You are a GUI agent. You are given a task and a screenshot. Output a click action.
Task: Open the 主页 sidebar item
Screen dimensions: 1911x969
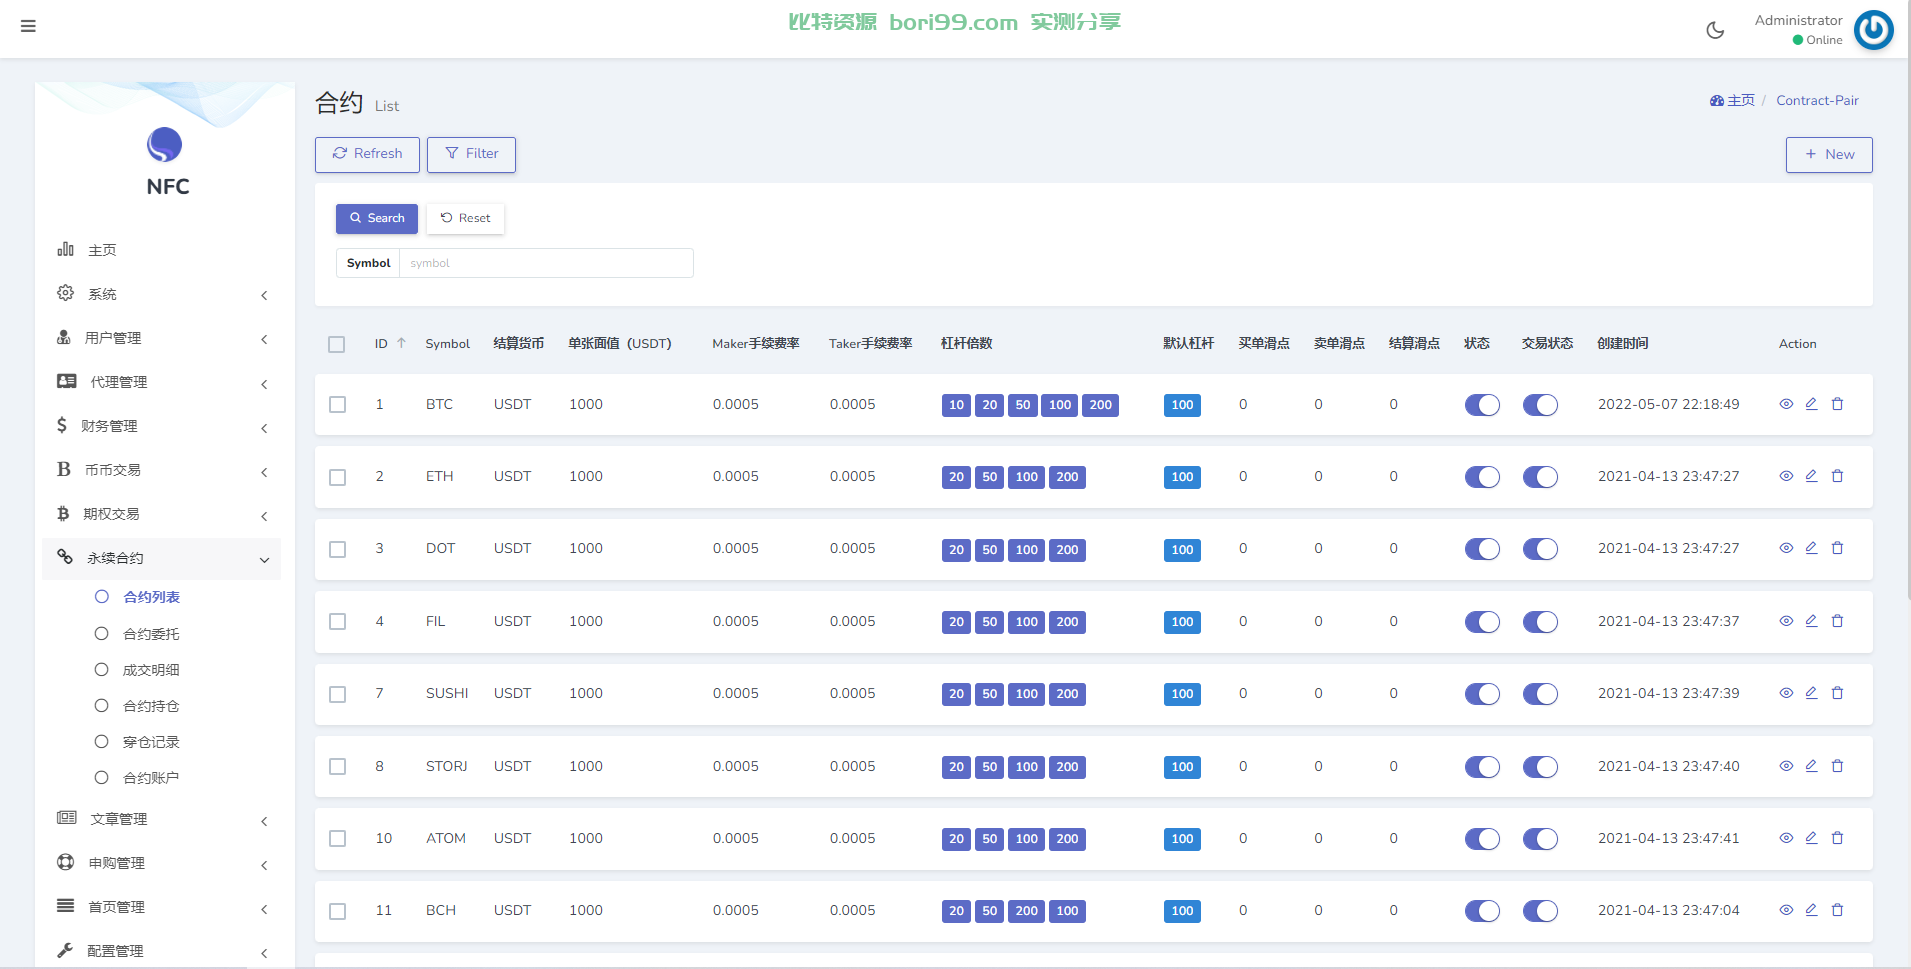(x=162, y=250)
